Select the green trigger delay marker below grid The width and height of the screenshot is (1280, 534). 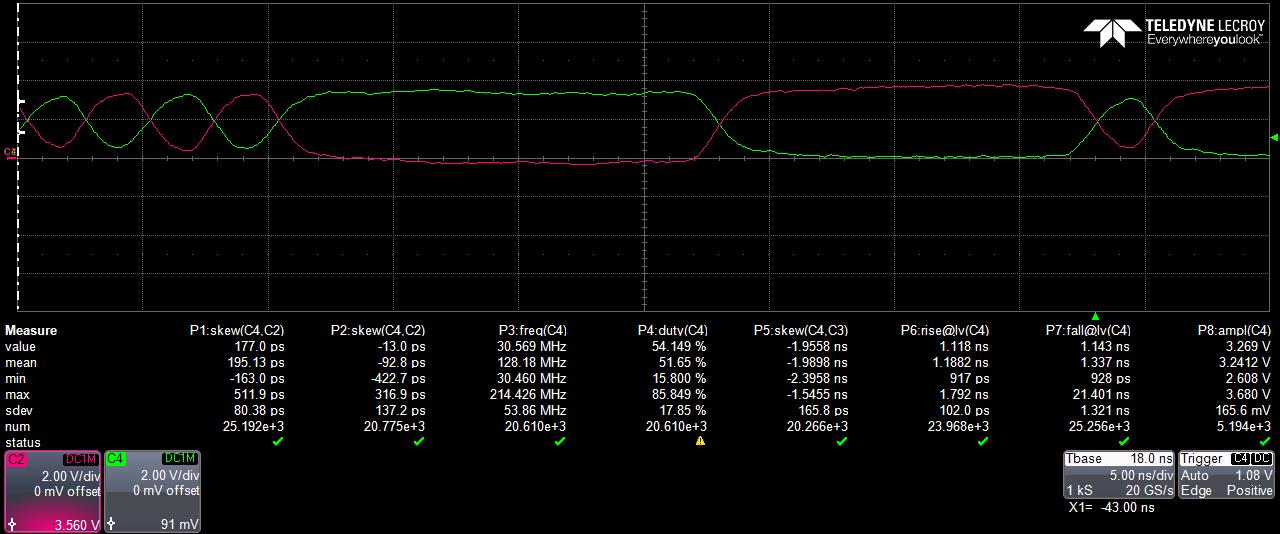click(1095, 316)
